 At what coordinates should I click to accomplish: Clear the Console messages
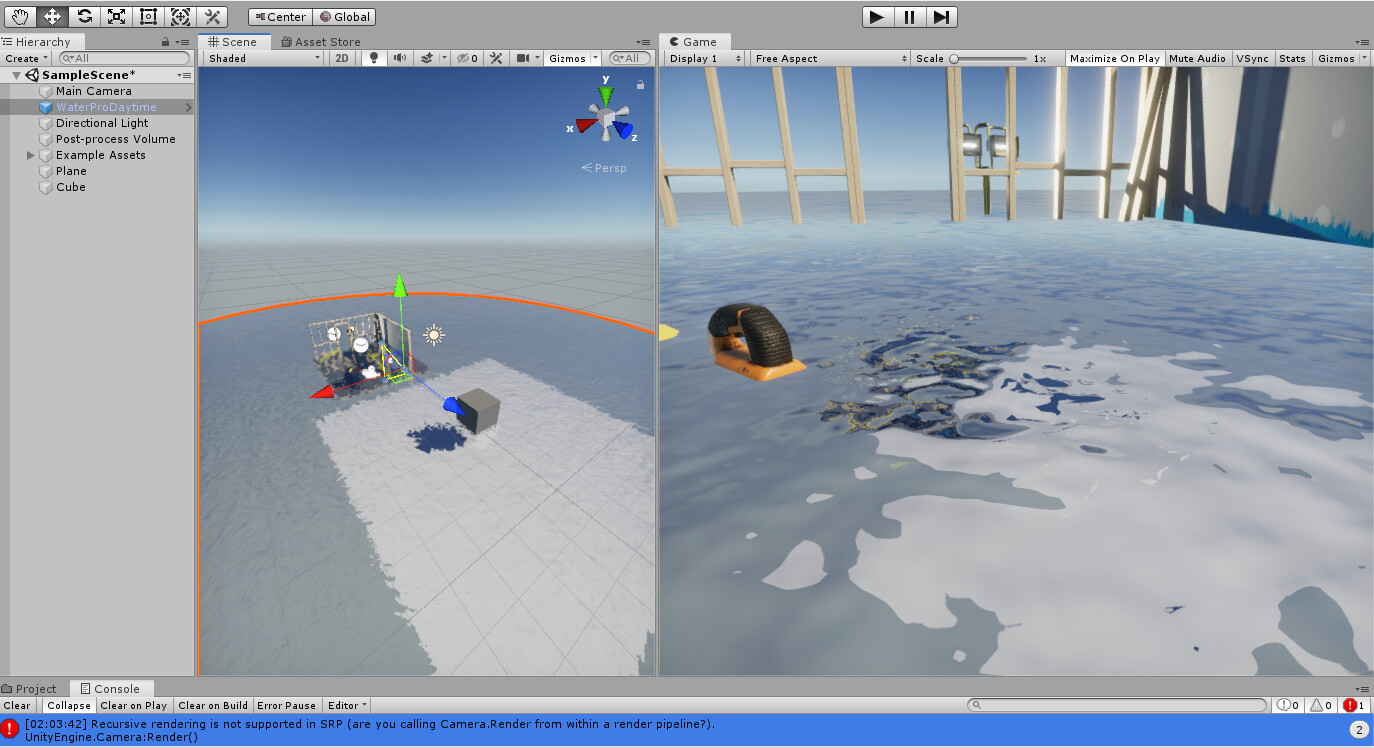pos(17,705)
